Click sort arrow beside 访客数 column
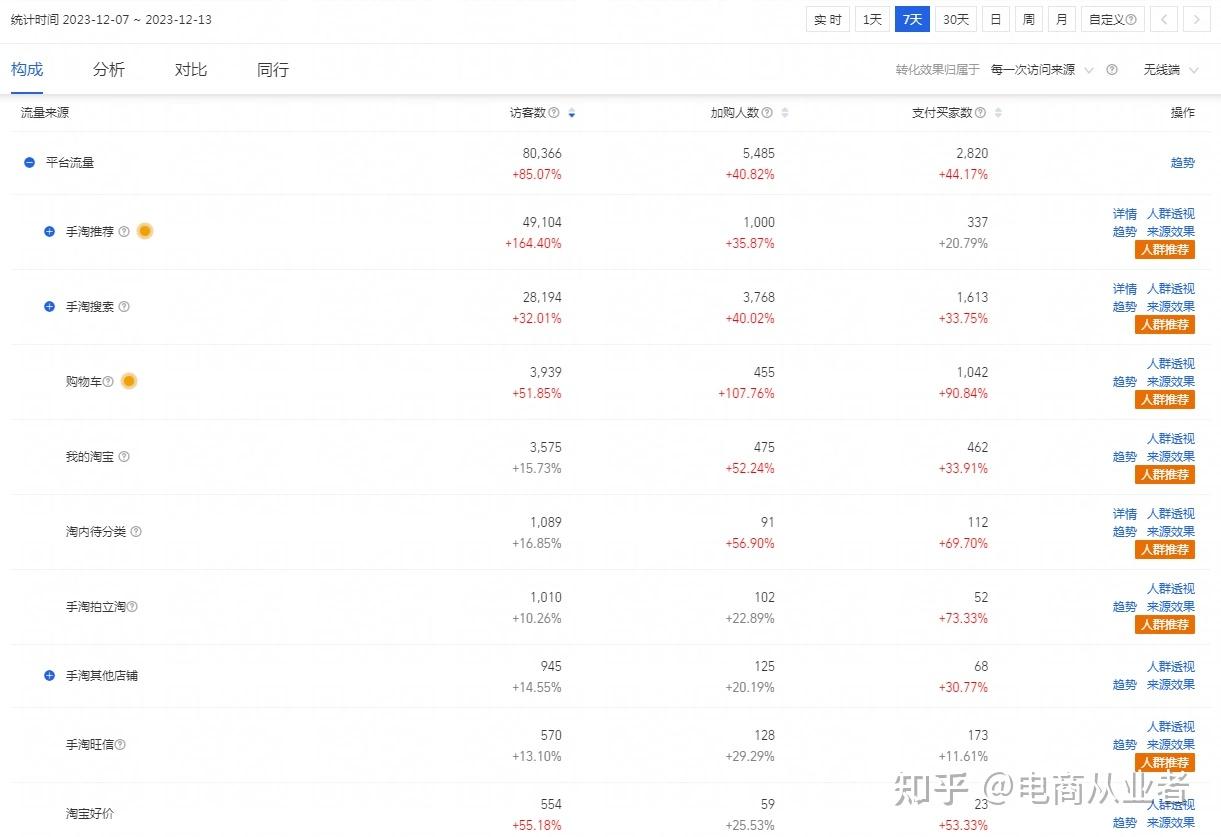Viewport: 1221px width, 837px height. coord(571,113)
